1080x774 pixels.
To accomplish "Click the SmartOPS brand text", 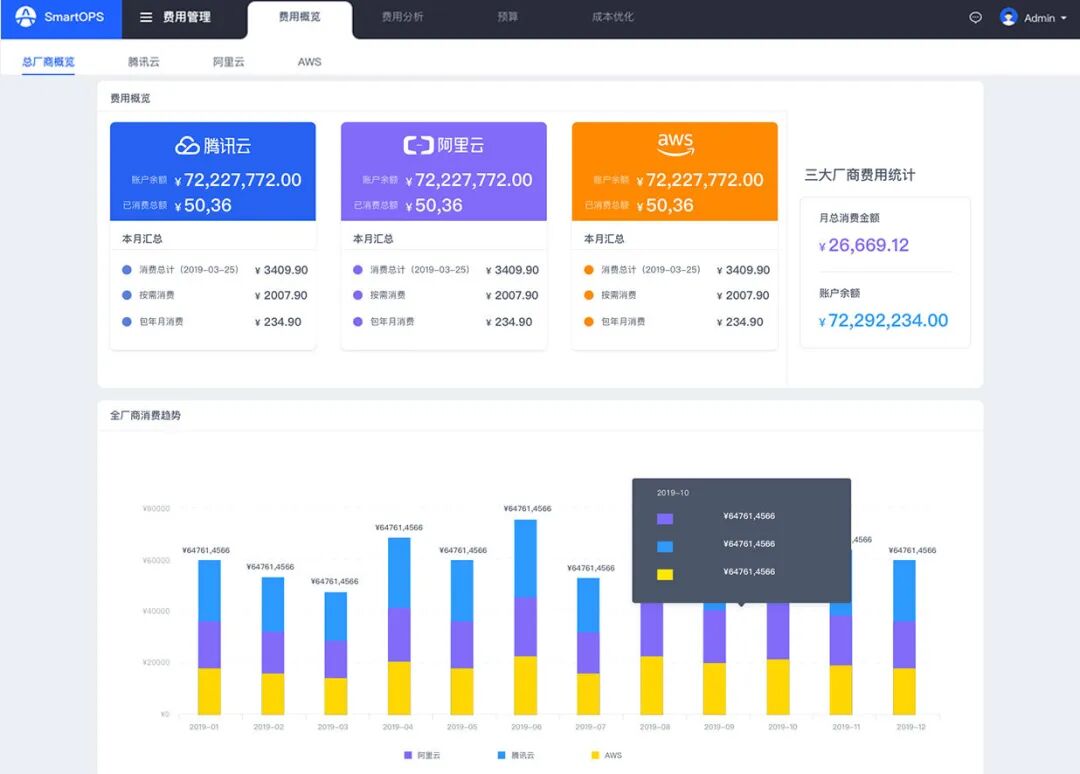I will (x=74, y=17).
